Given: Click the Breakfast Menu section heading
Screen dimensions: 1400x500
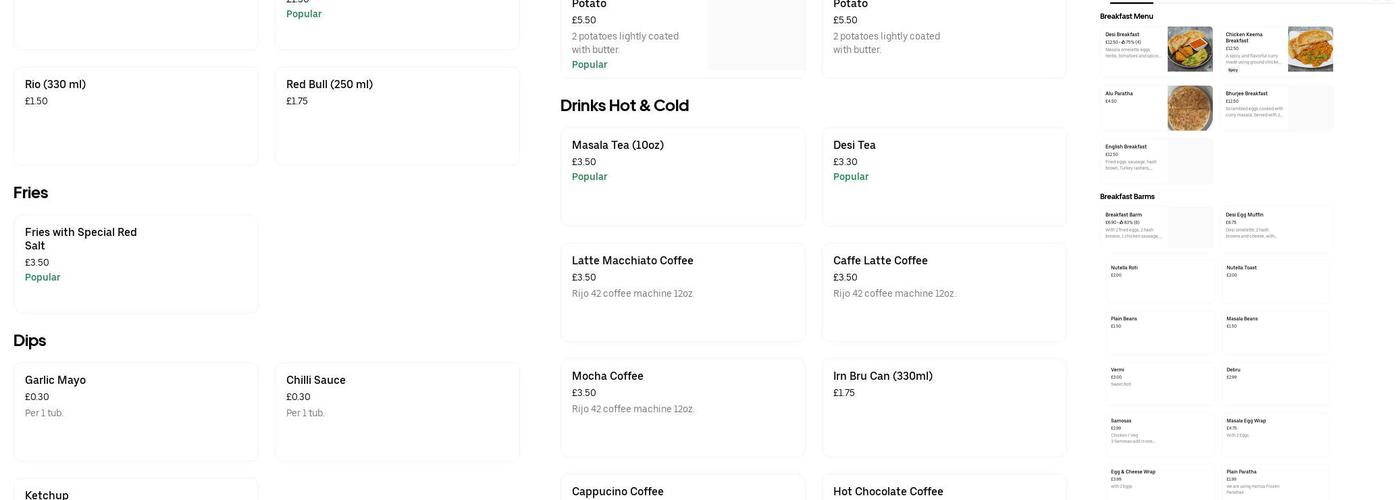Looking at the screenshot, I should click(1126, 16).
